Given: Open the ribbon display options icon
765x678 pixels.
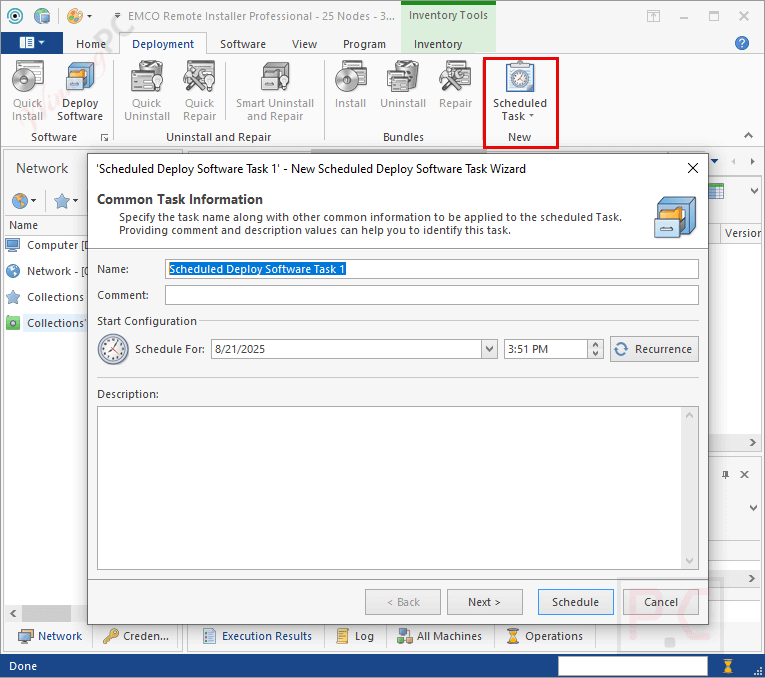Looking at the screenshot, I should 653,16.
